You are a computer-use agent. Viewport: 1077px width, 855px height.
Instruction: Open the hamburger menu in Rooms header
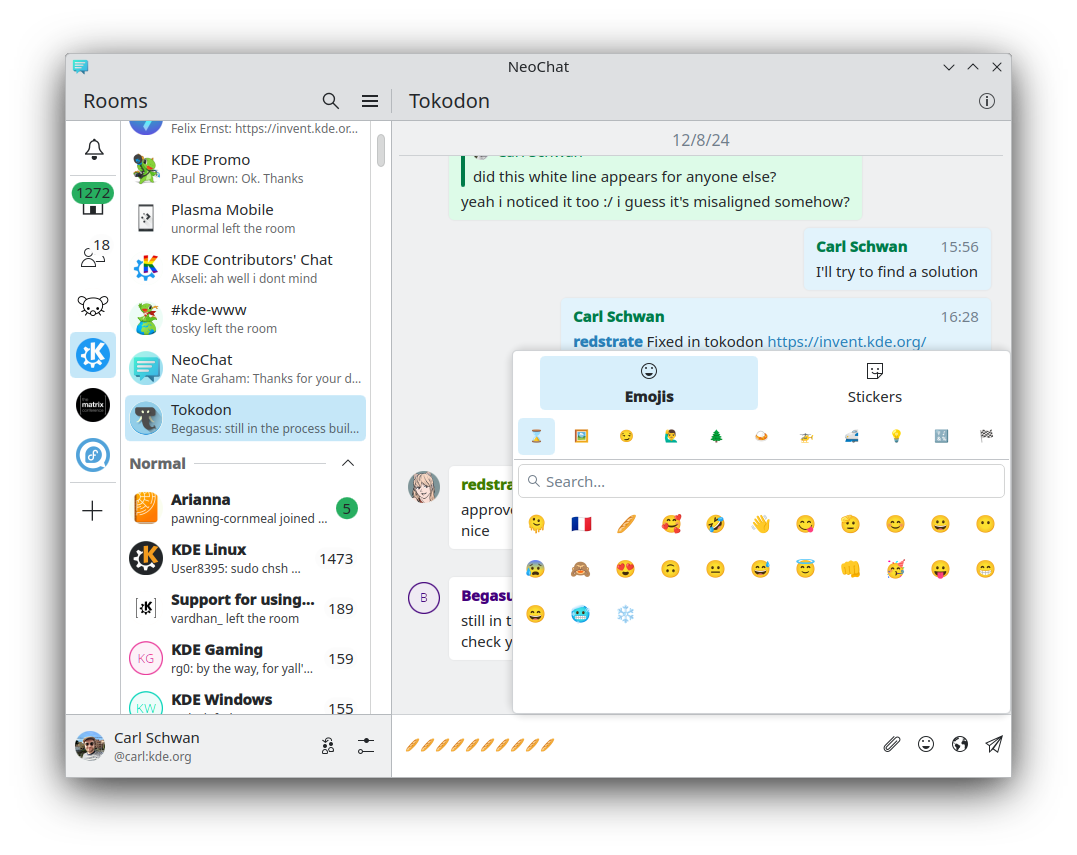click(x=370, y=101)
